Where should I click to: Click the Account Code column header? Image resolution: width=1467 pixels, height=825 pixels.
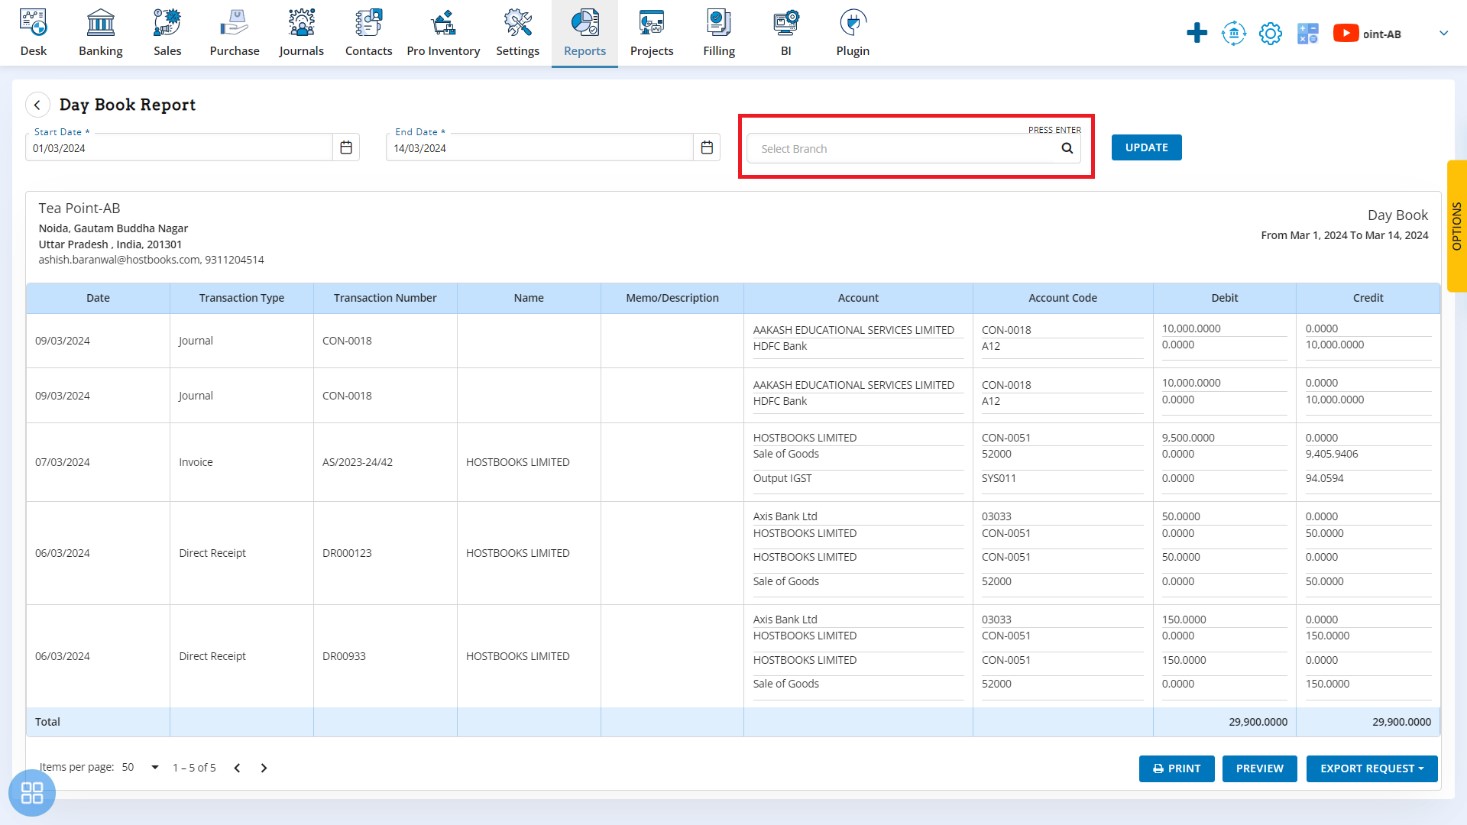tap(1062, 298)
